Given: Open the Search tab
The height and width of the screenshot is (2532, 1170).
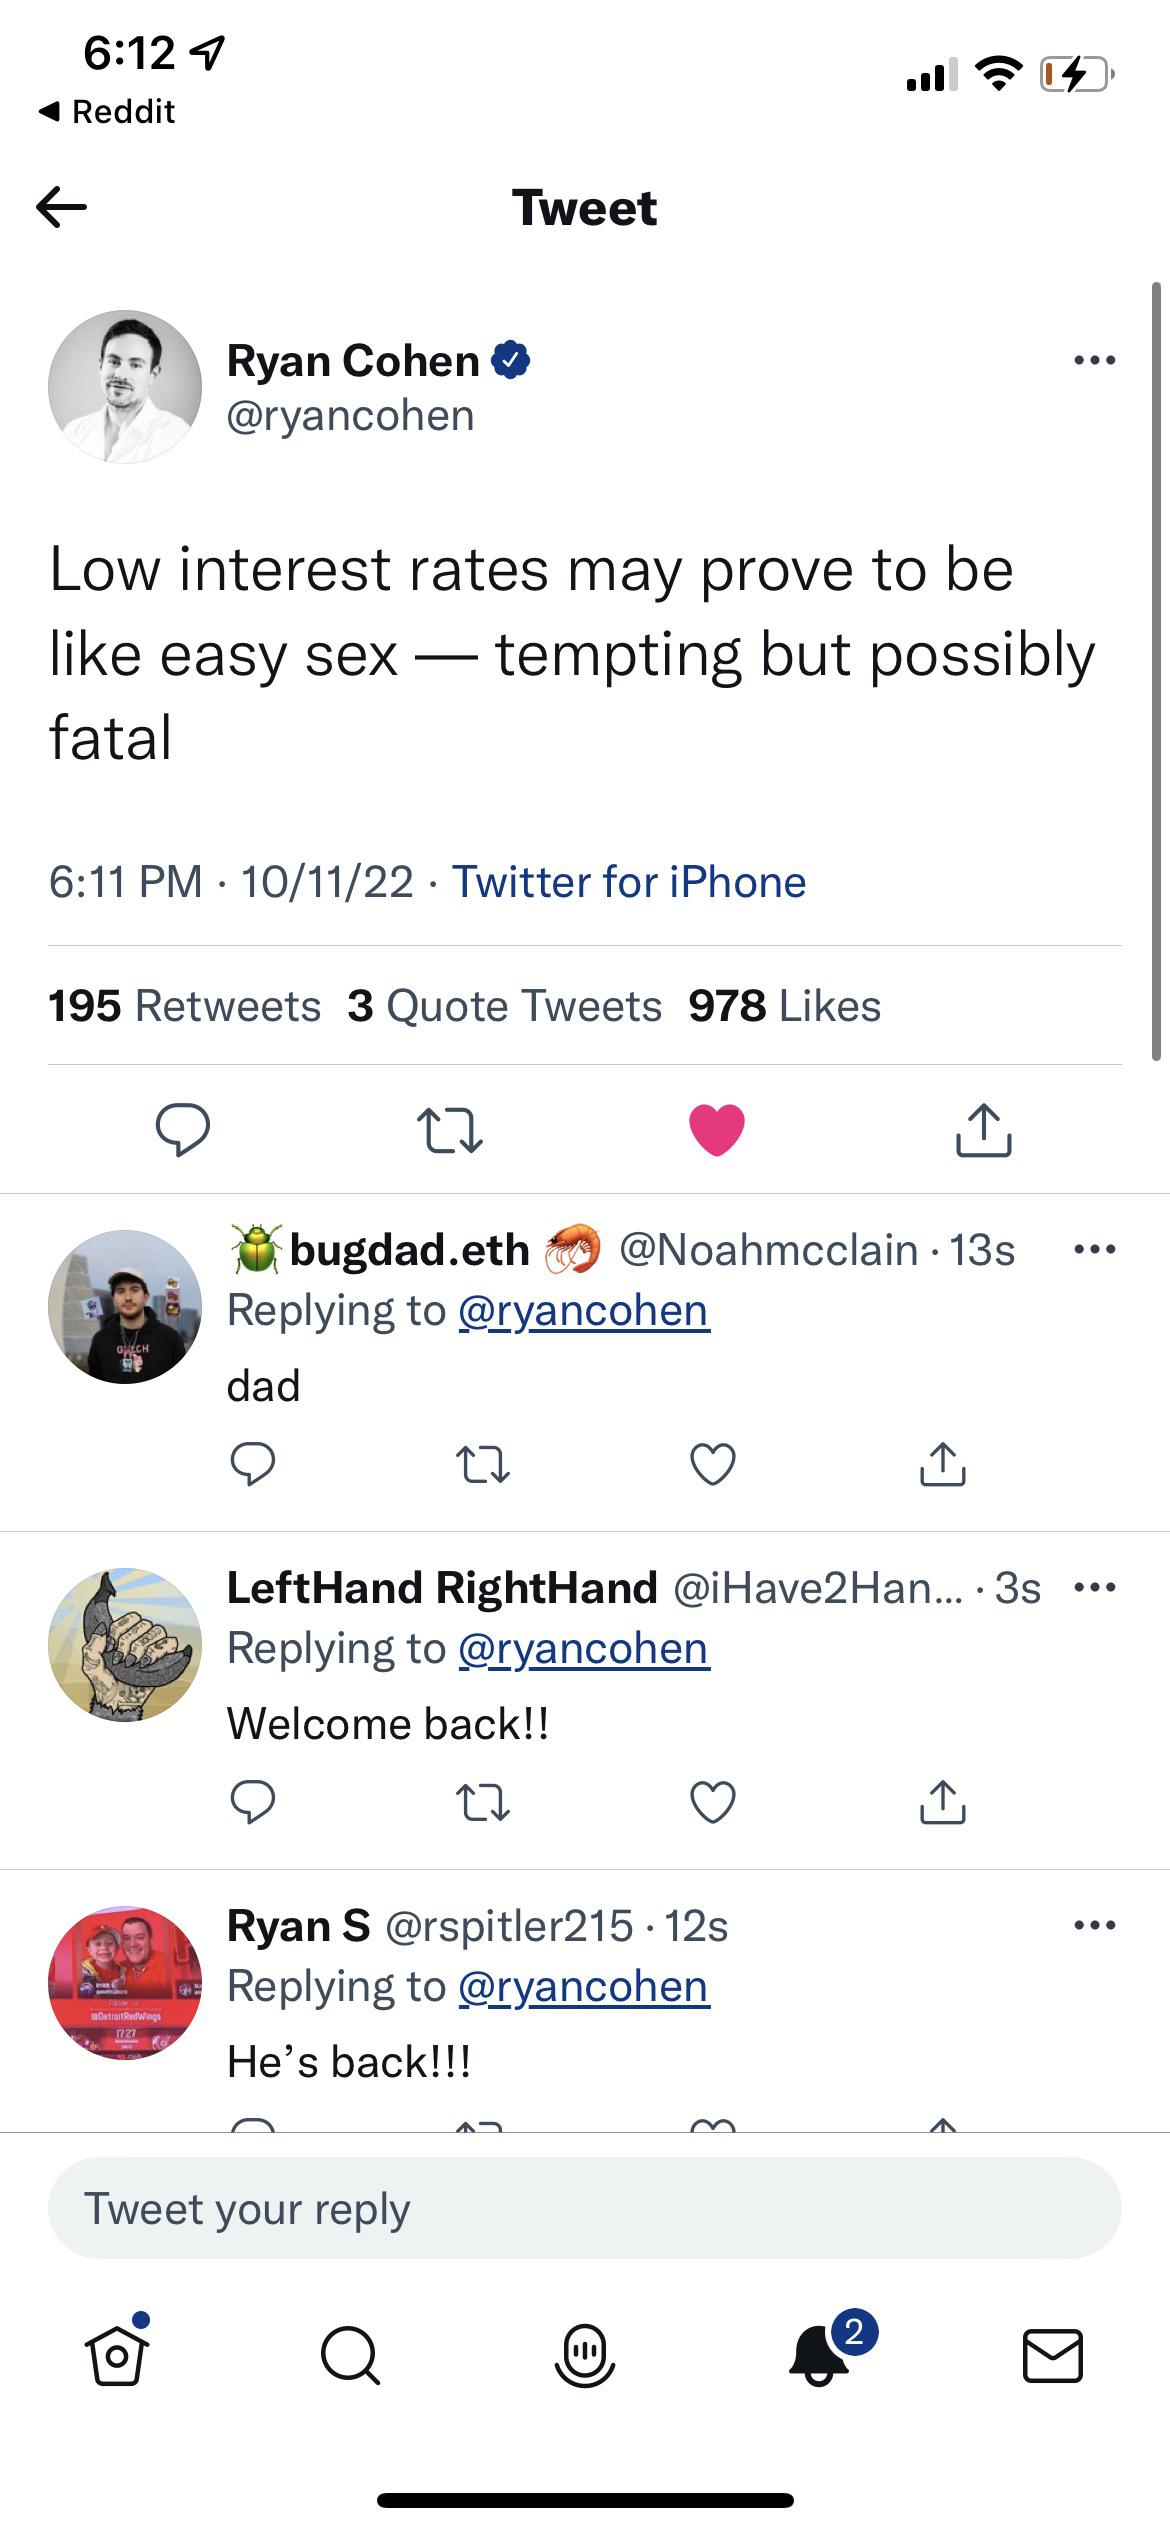Looking at the screenshot, I should [x=350, y=2355].
